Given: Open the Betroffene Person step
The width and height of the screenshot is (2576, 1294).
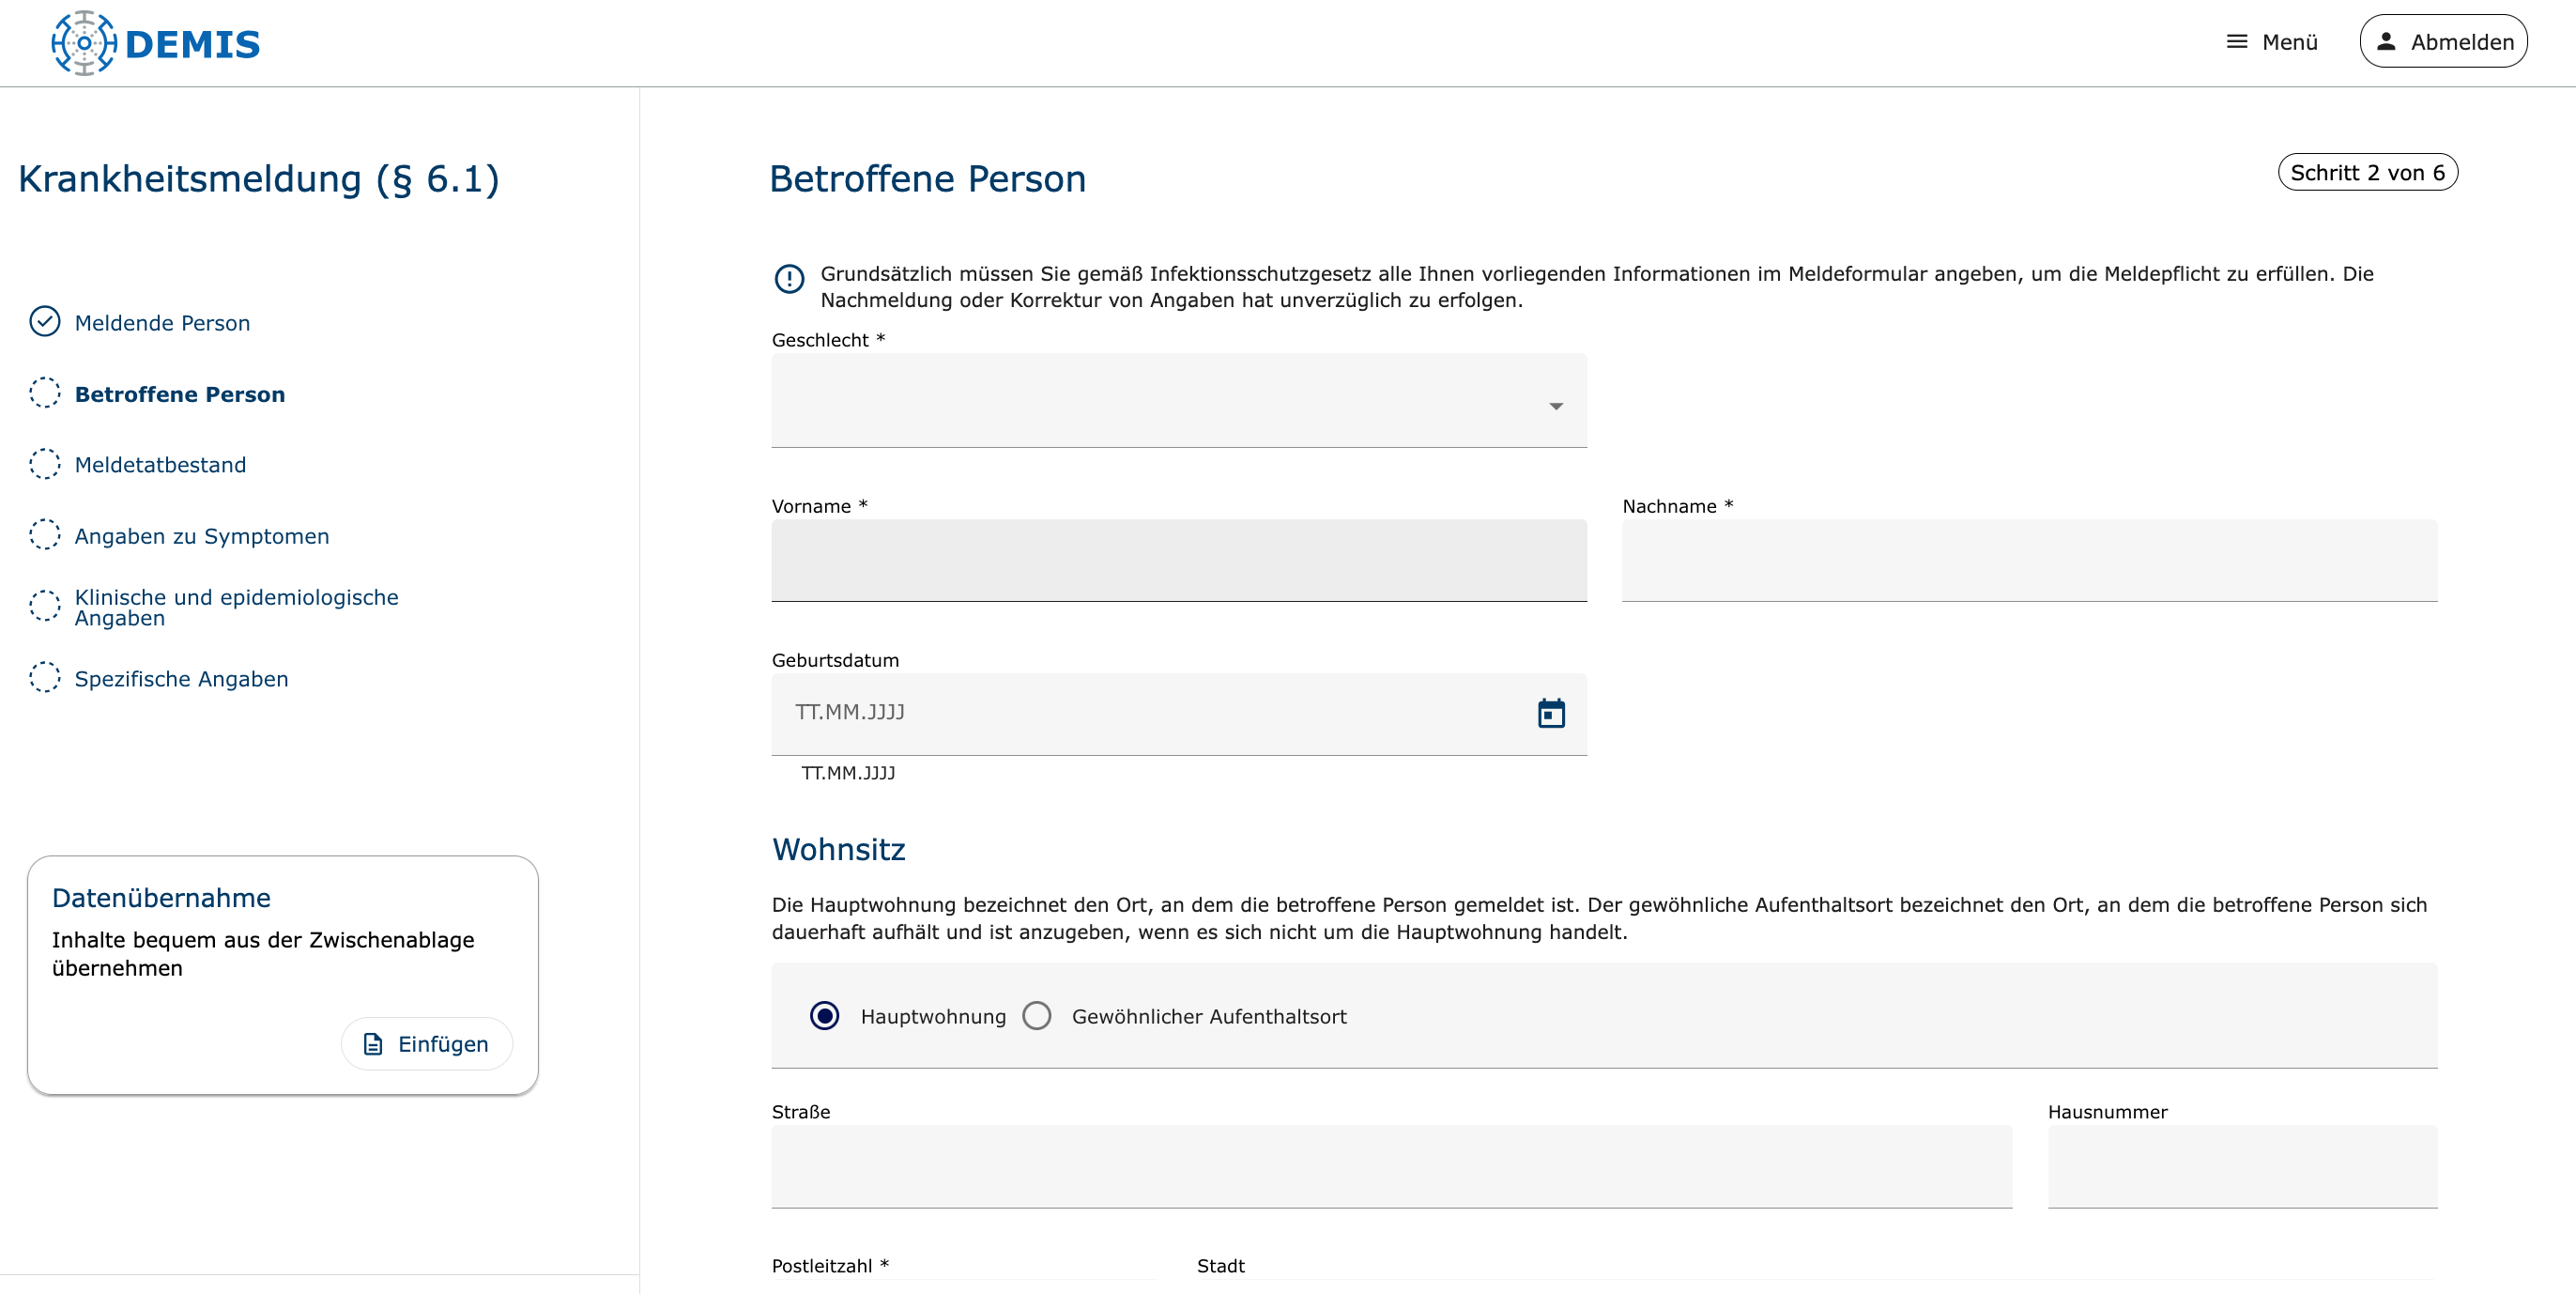Looking at the screenshot, I should pyautogui.click(x=179, y=394).
